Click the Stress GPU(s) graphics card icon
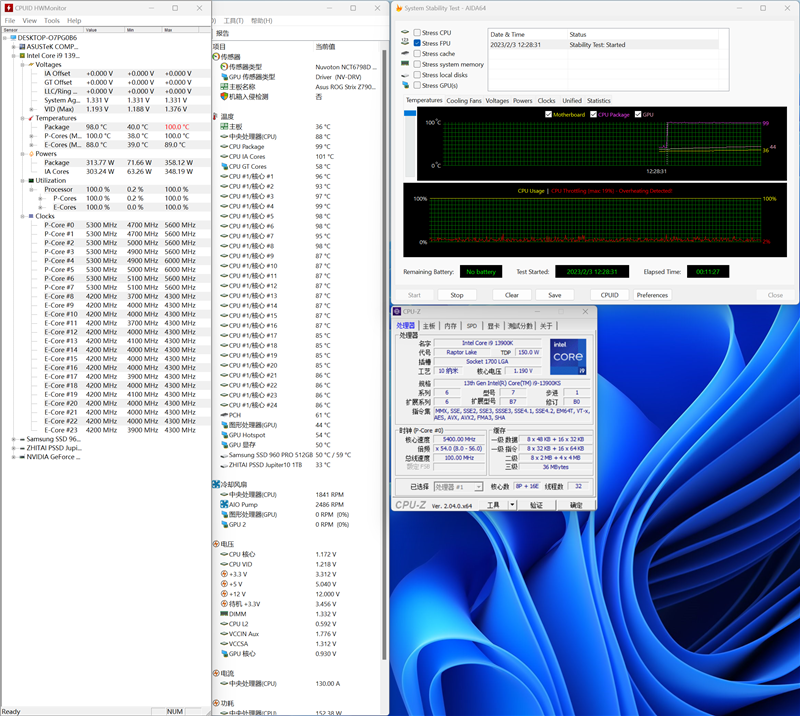Screen dimensions: 800x716 point(405,85)
